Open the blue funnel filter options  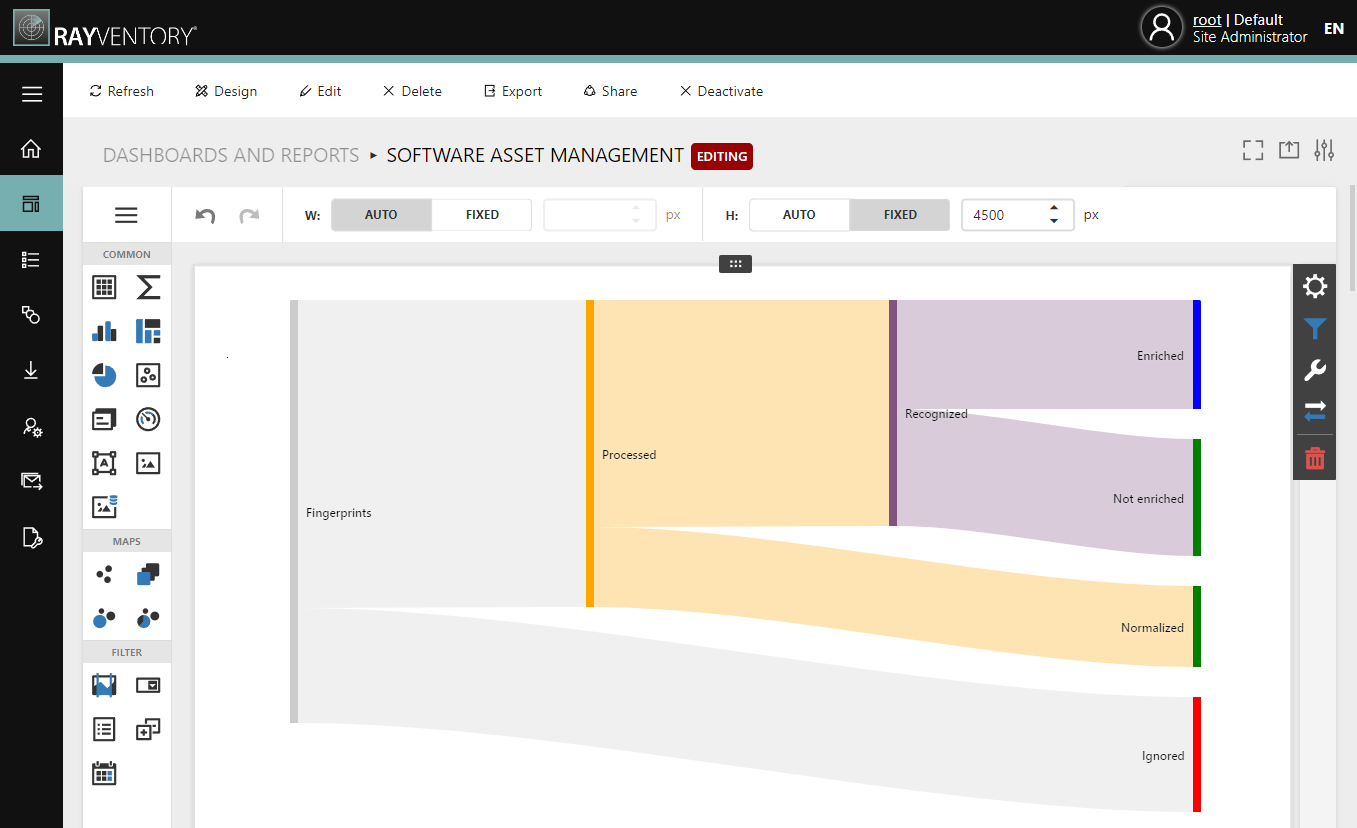[x=1314, y=329]
